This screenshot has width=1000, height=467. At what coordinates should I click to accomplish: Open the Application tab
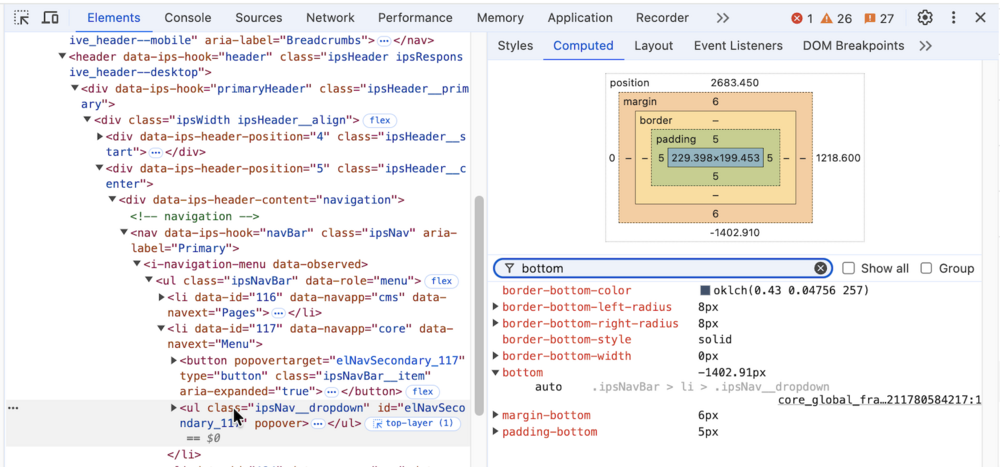point(579,18)
